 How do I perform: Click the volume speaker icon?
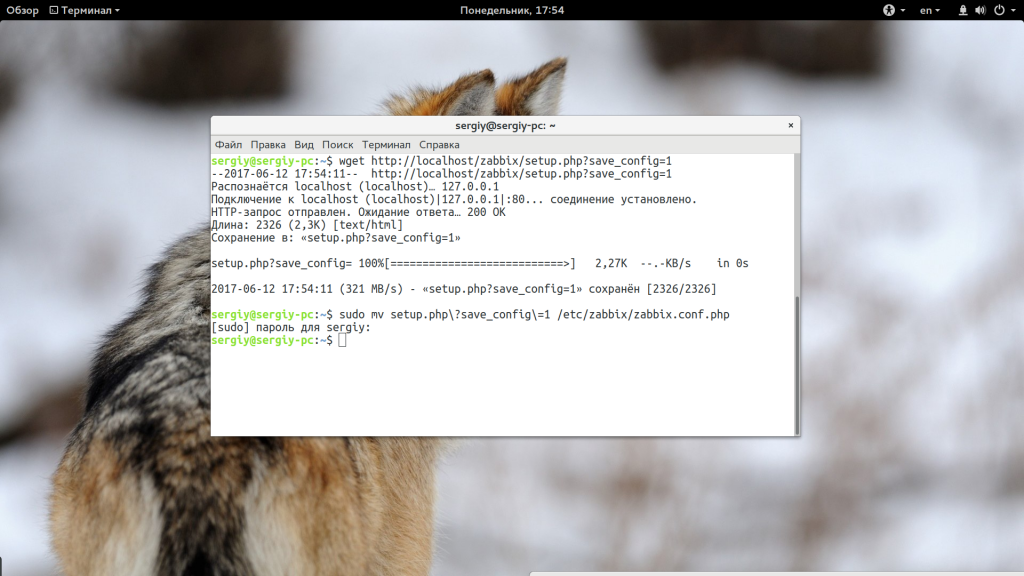click(981, 10)
